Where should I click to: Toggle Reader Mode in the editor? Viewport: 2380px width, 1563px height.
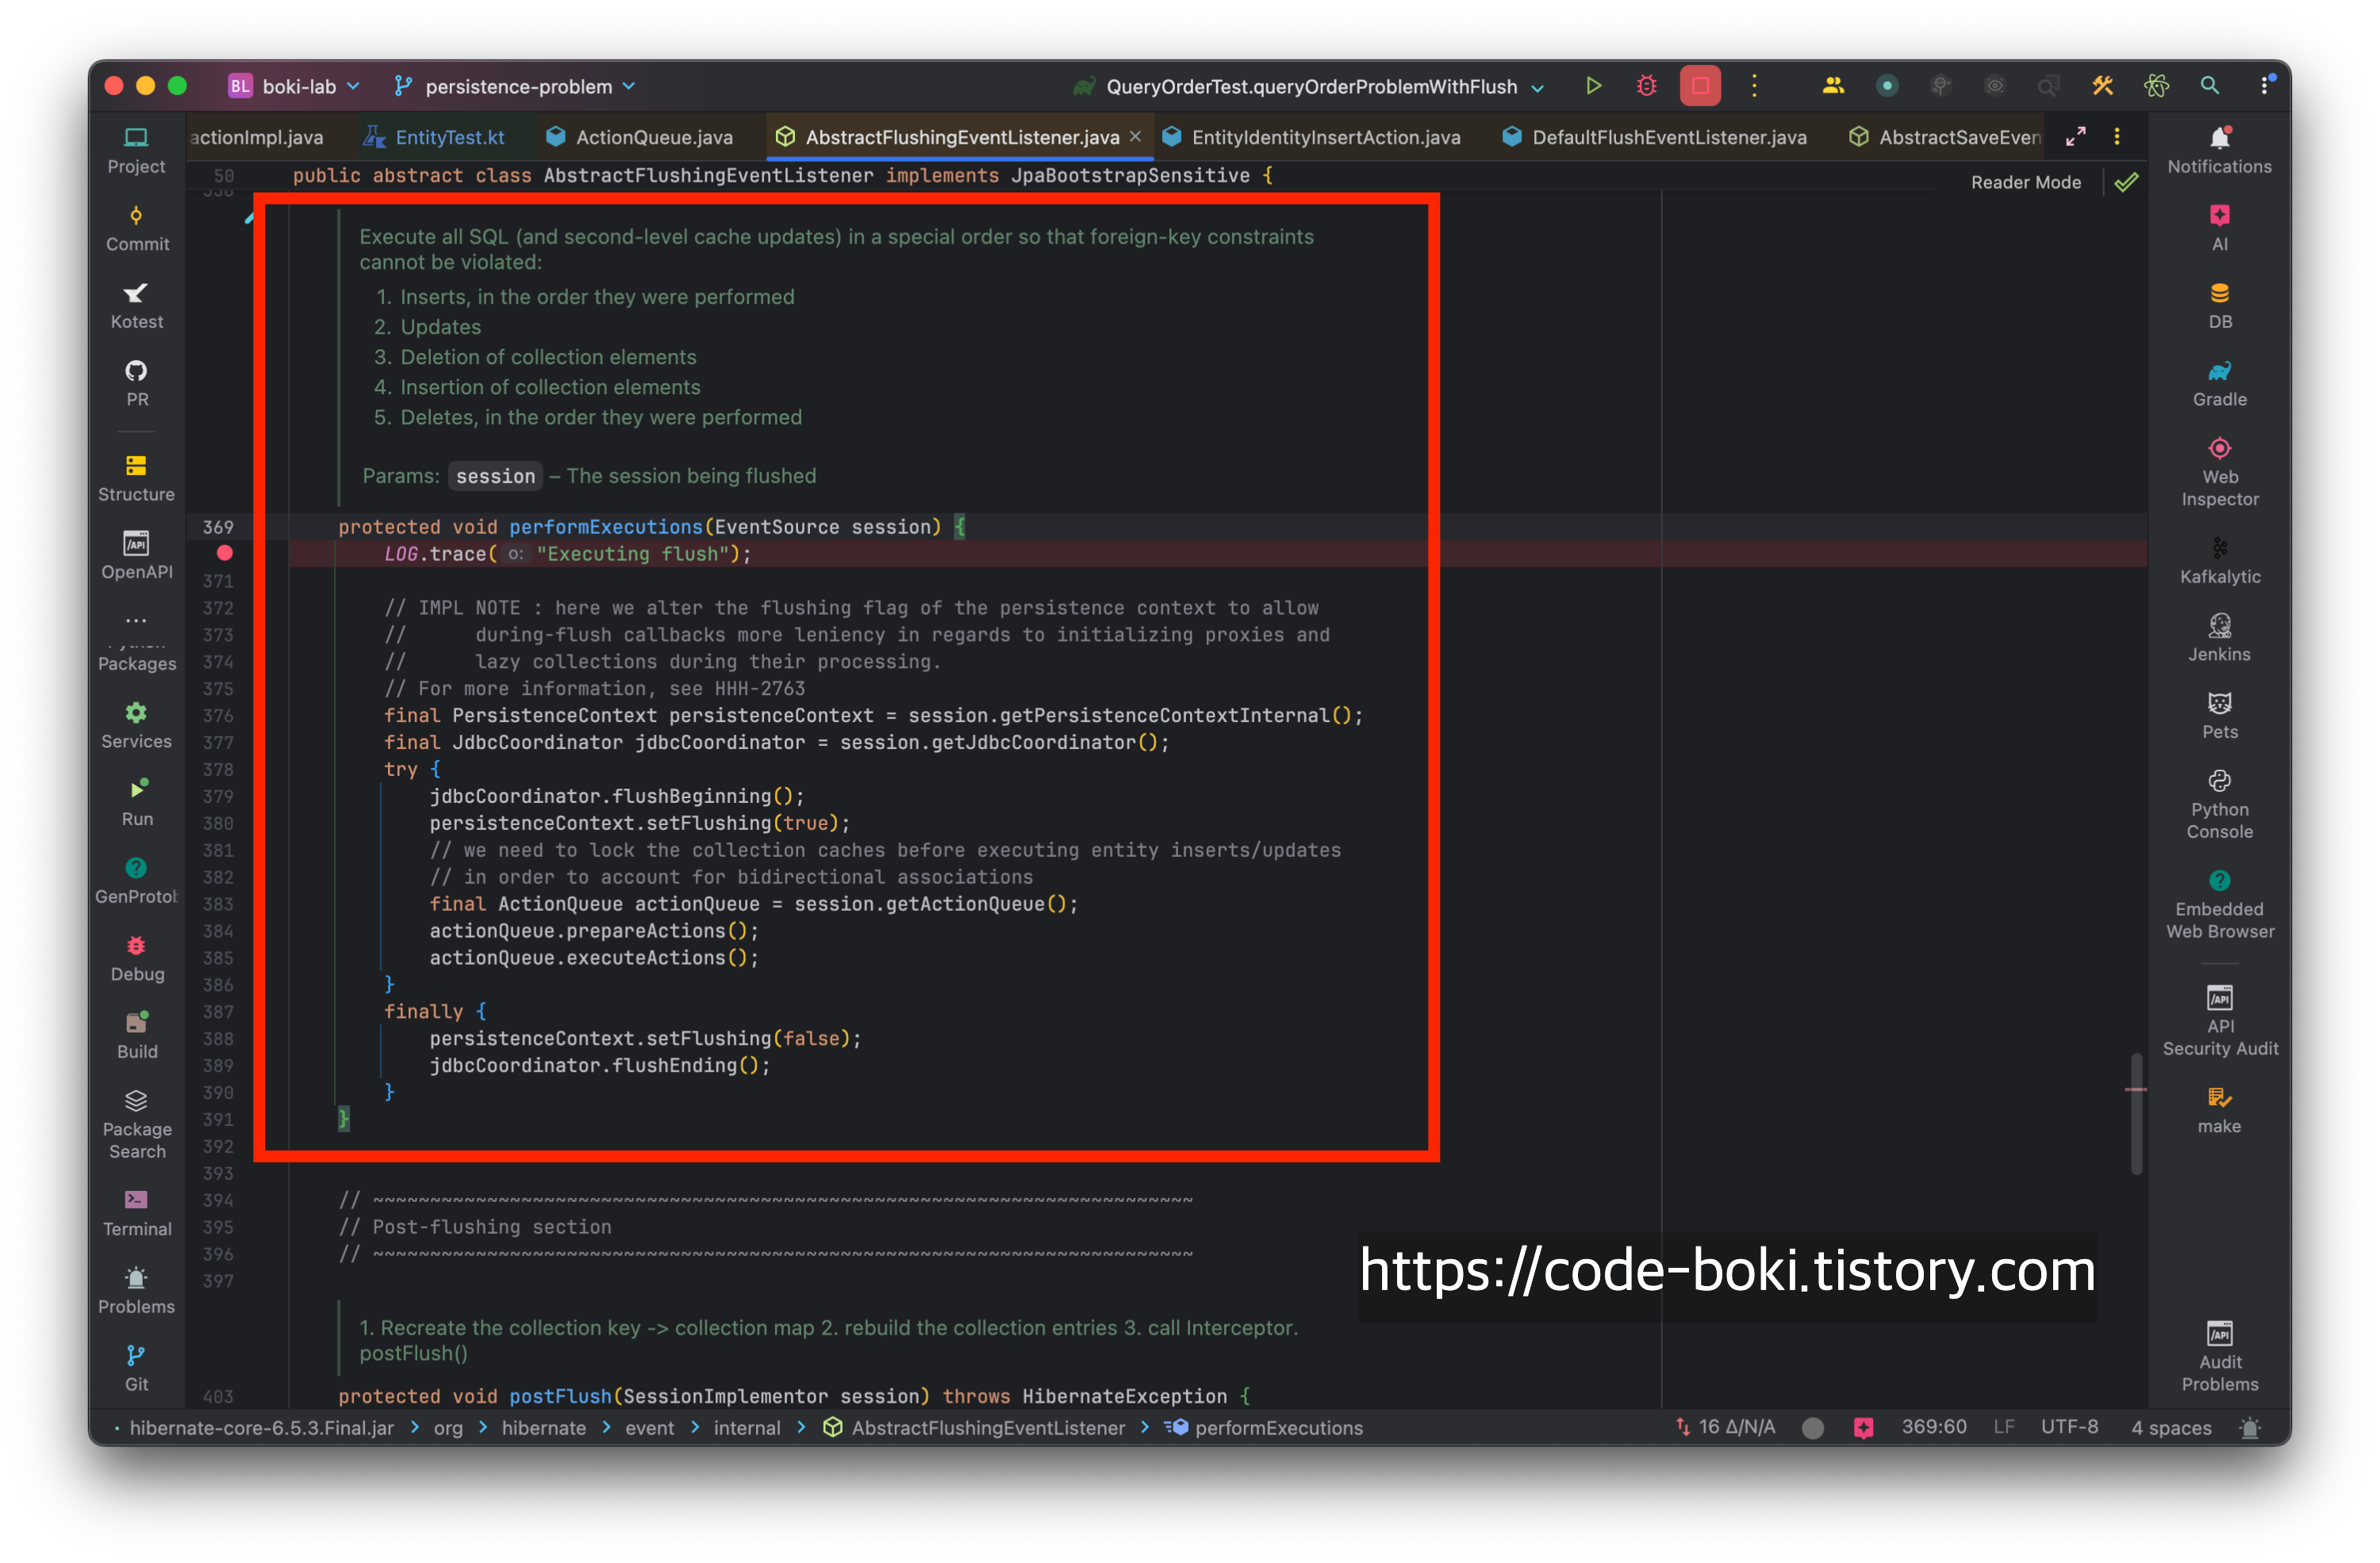[2025, 182]
